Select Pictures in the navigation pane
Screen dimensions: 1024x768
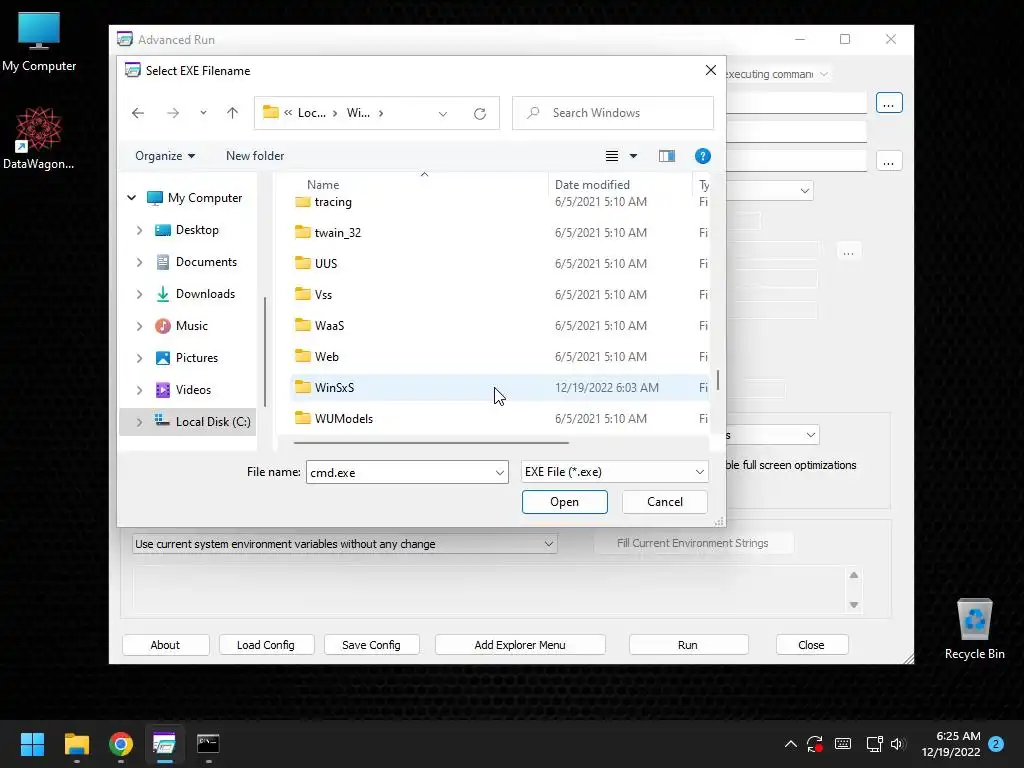click(x=197, y=358)
